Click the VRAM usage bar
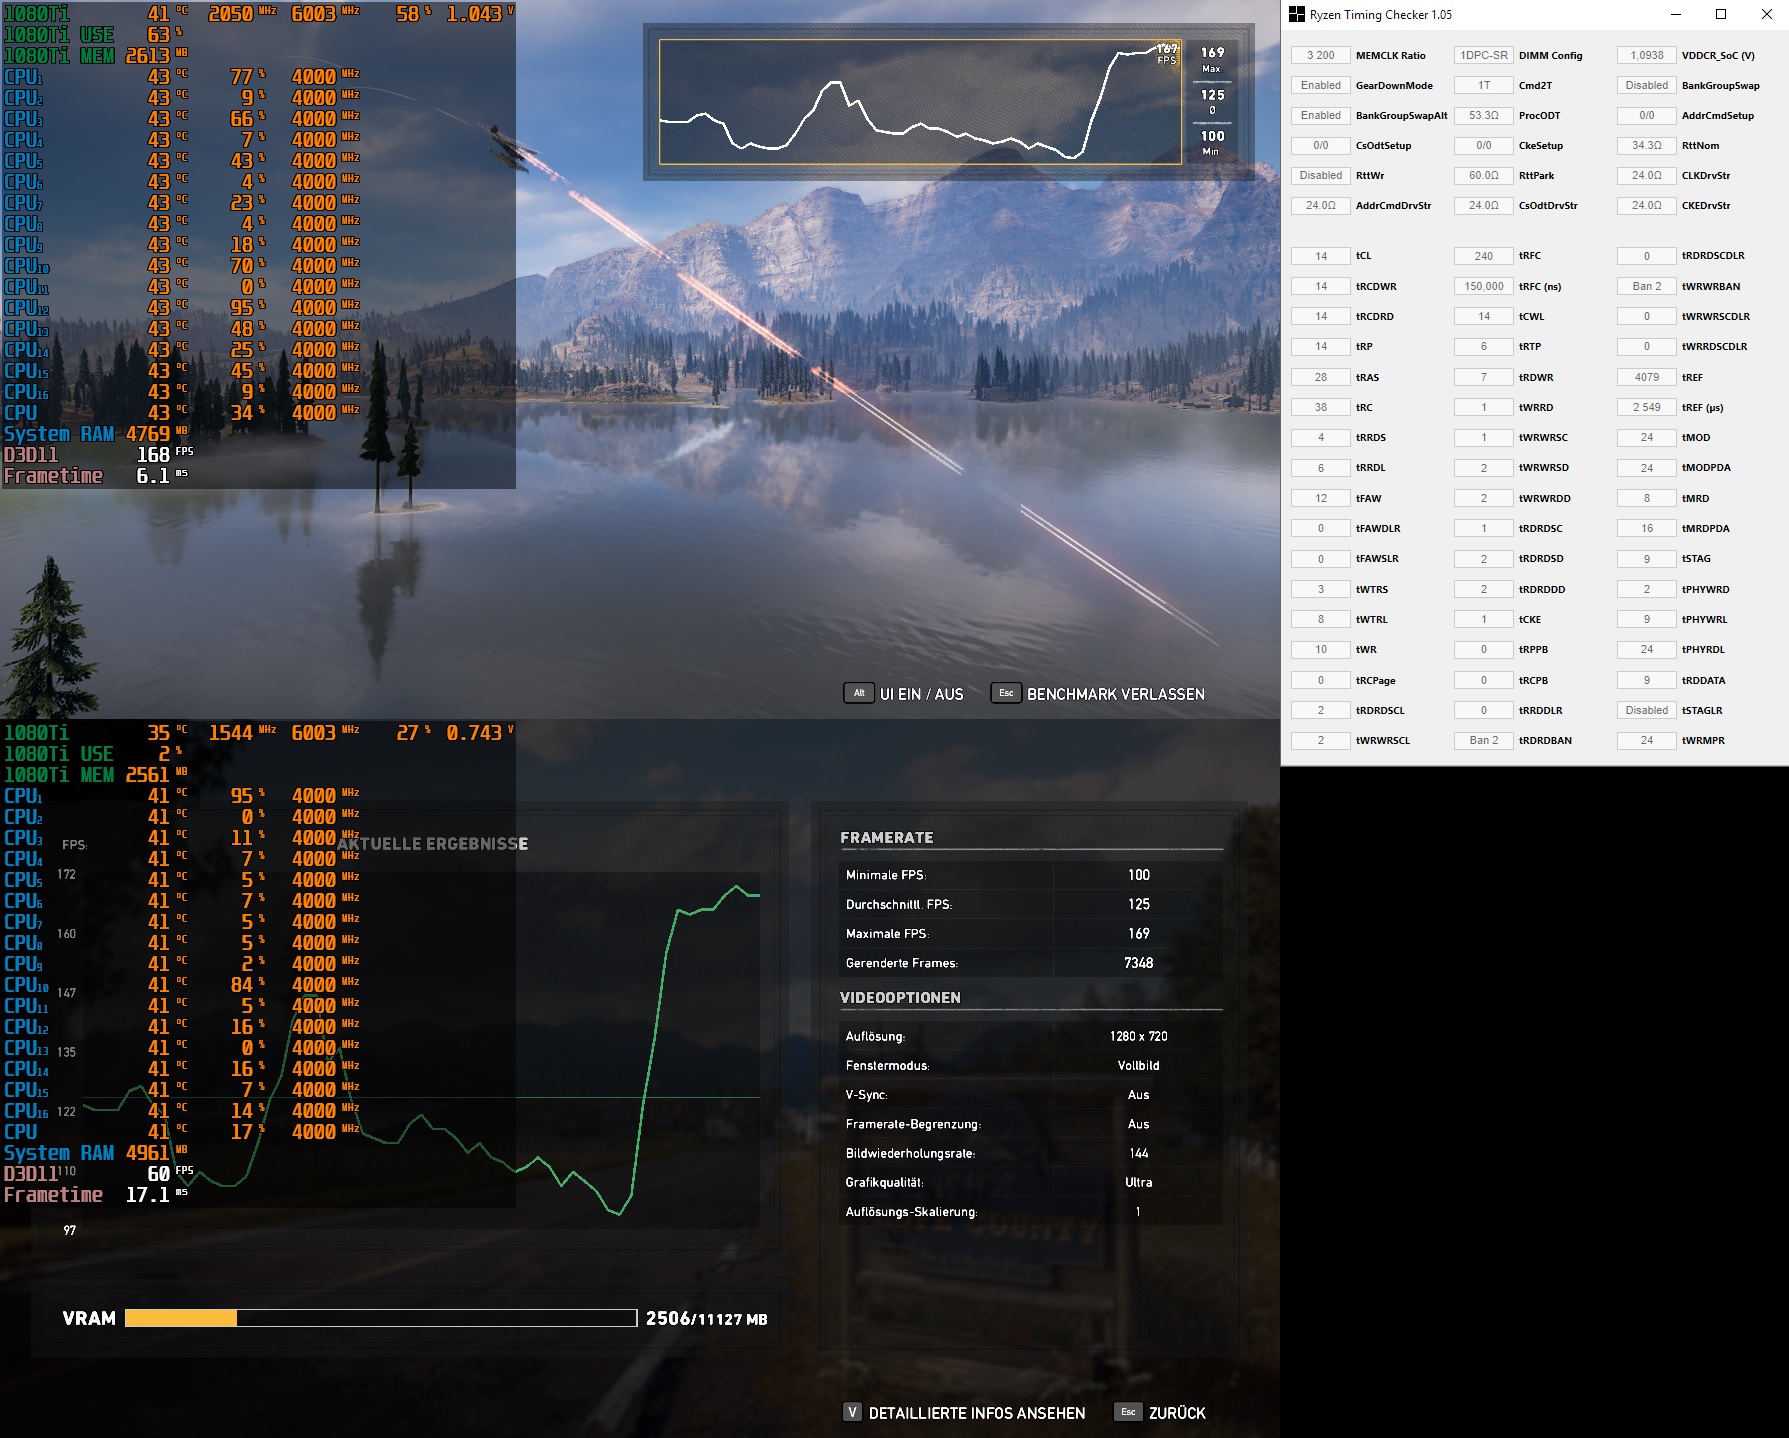 point(381,1318)
